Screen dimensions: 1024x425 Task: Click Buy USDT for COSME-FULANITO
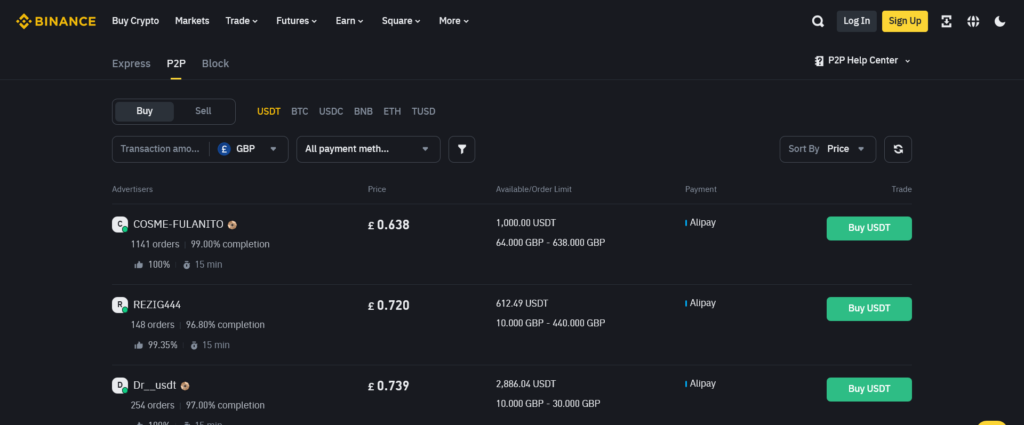[x=869, y=228]
